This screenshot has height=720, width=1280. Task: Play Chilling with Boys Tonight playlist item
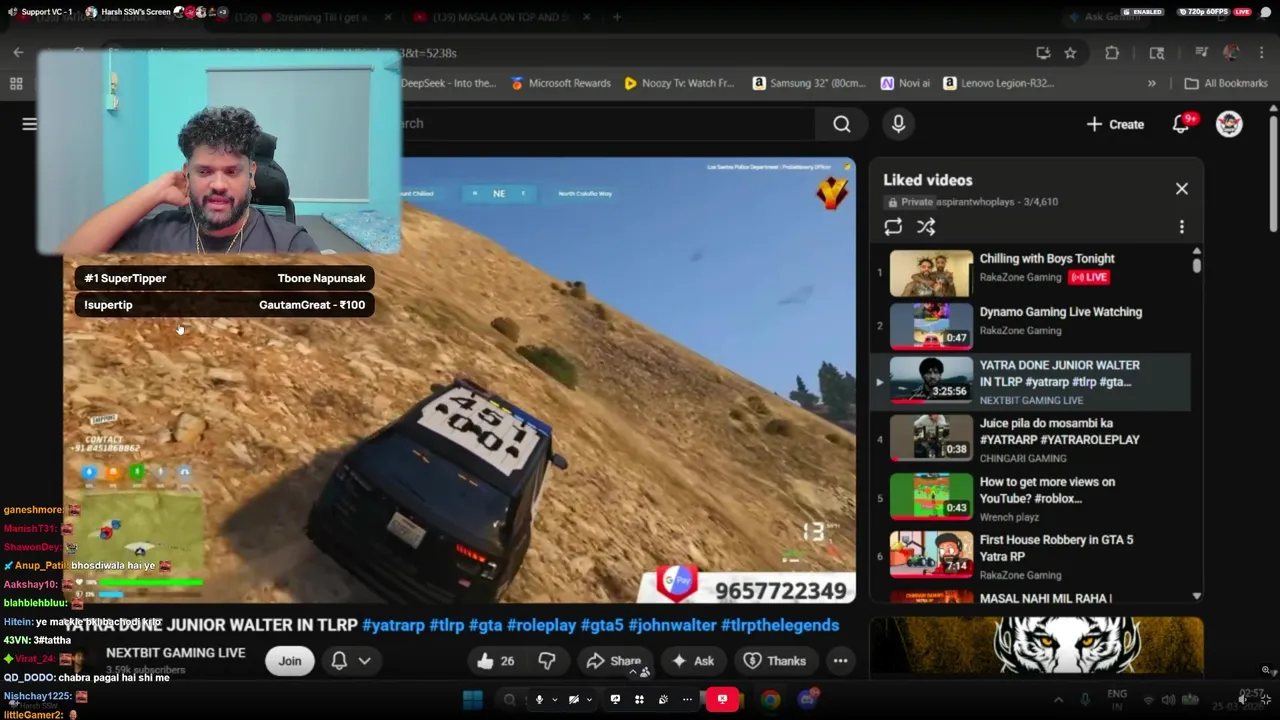coord(1030,274)
